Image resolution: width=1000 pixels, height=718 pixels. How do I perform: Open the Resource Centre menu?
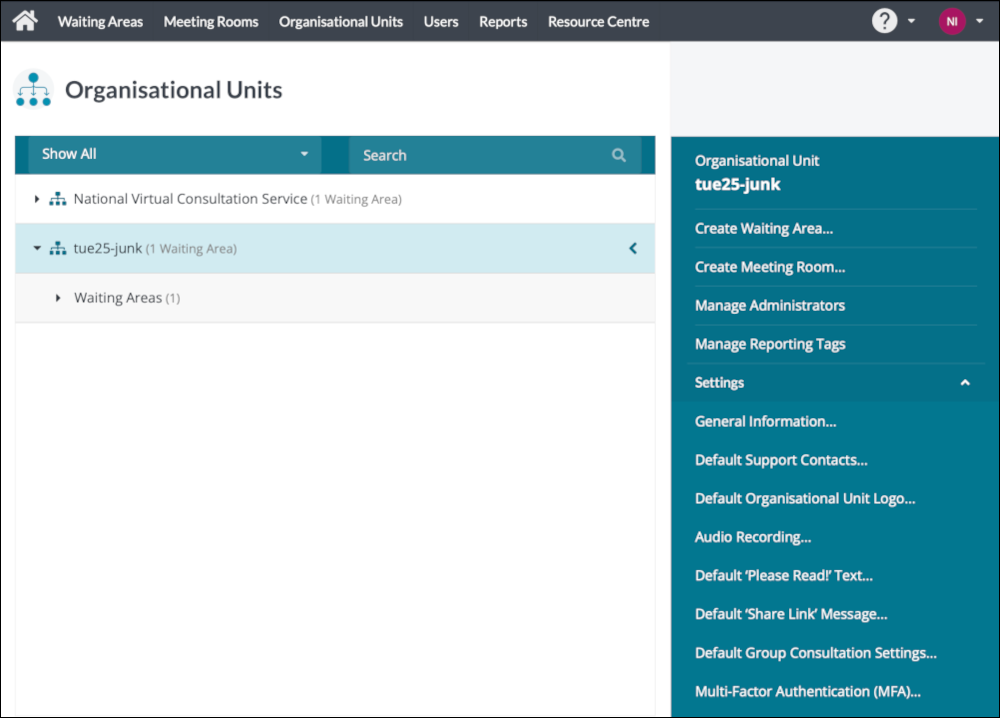tap(598, 22)
